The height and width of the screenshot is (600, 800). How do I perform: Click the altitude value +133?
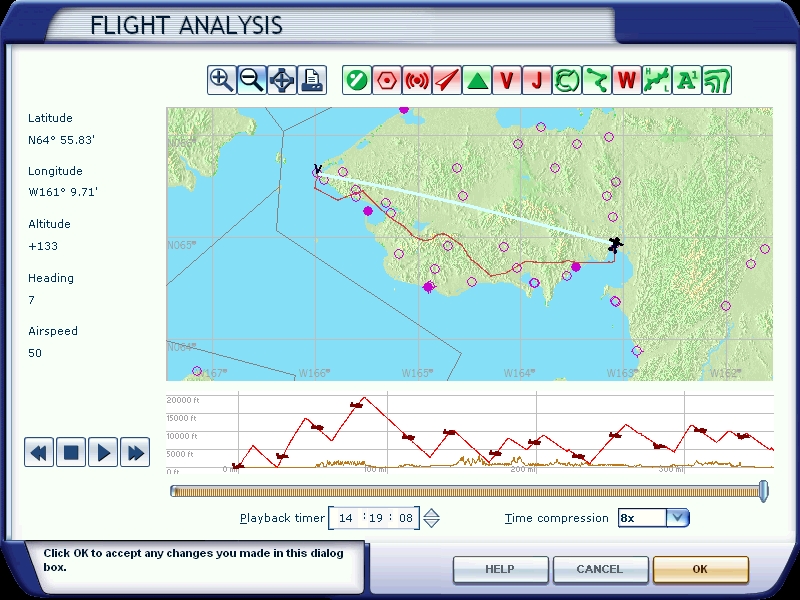[x=43, y=246]
